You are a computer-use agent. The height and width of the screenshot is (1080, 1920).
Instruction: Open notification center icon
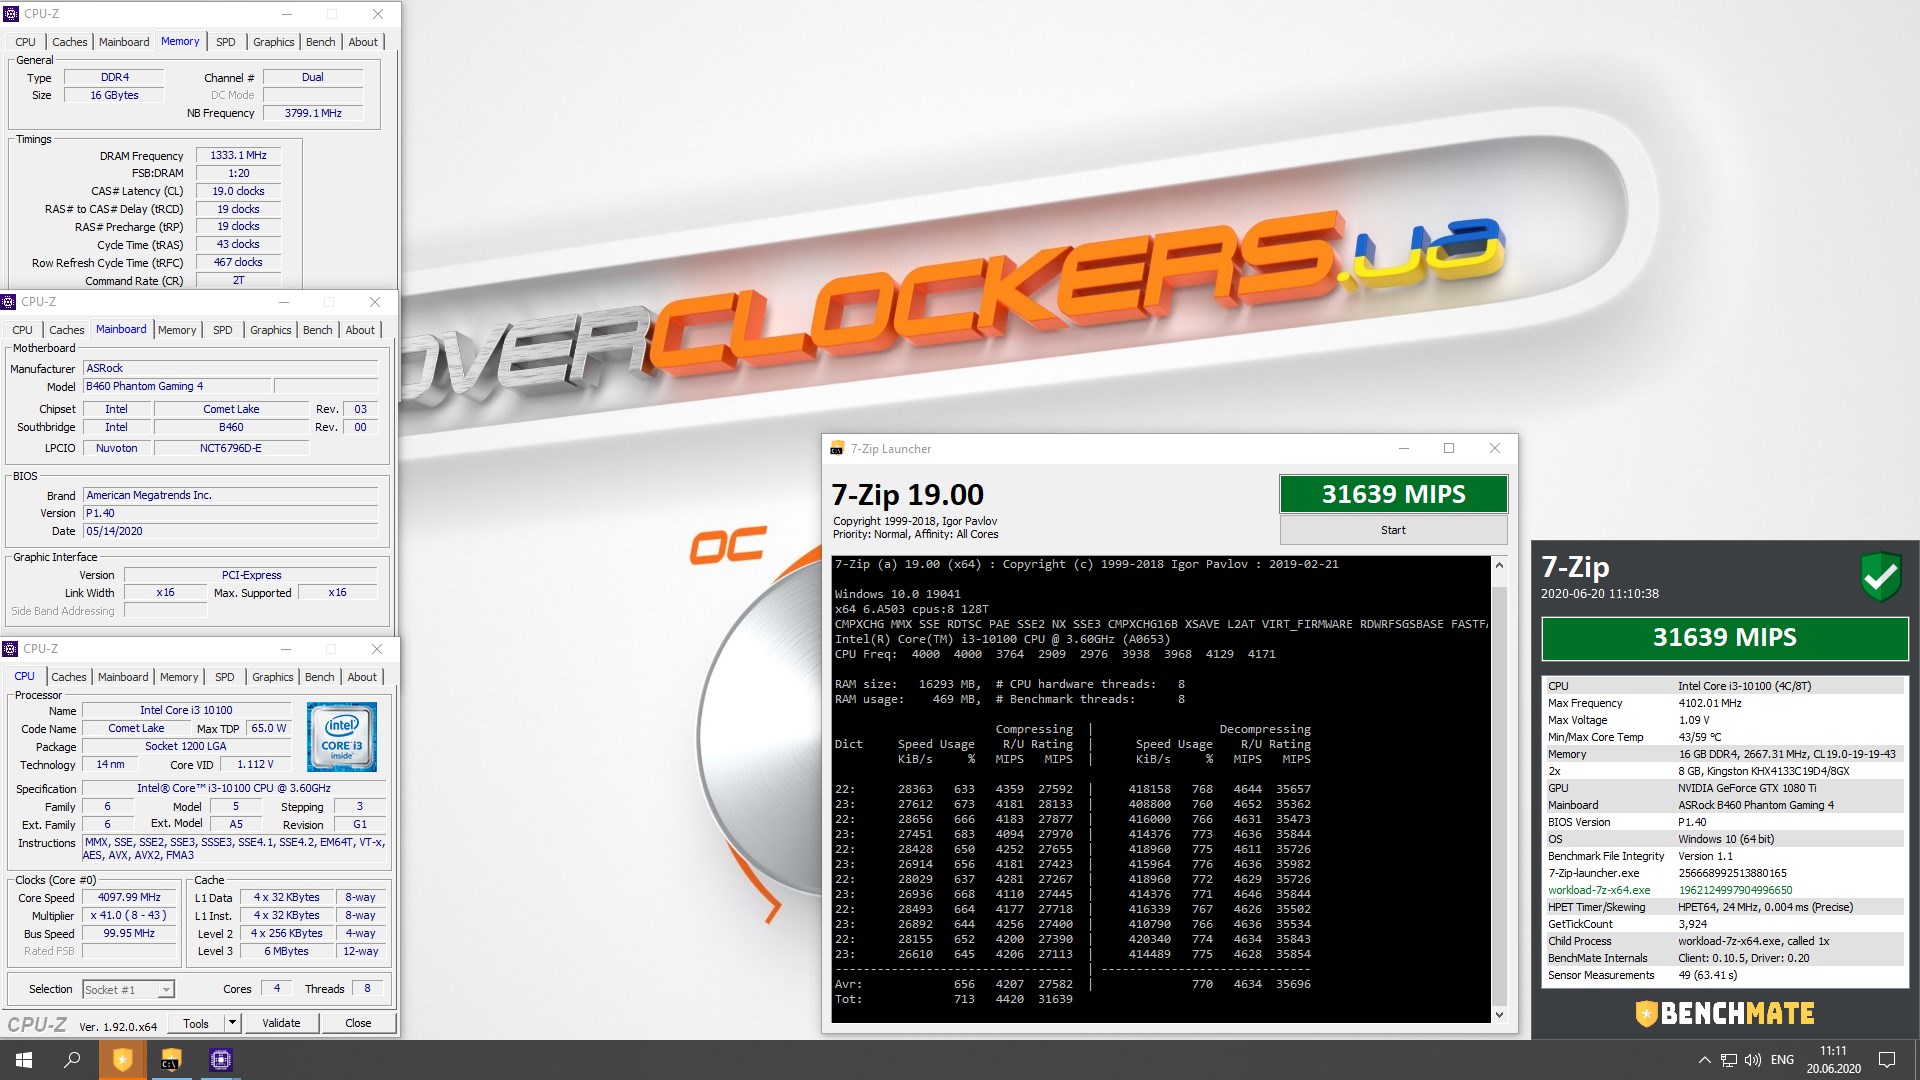pos(1887,1060)
